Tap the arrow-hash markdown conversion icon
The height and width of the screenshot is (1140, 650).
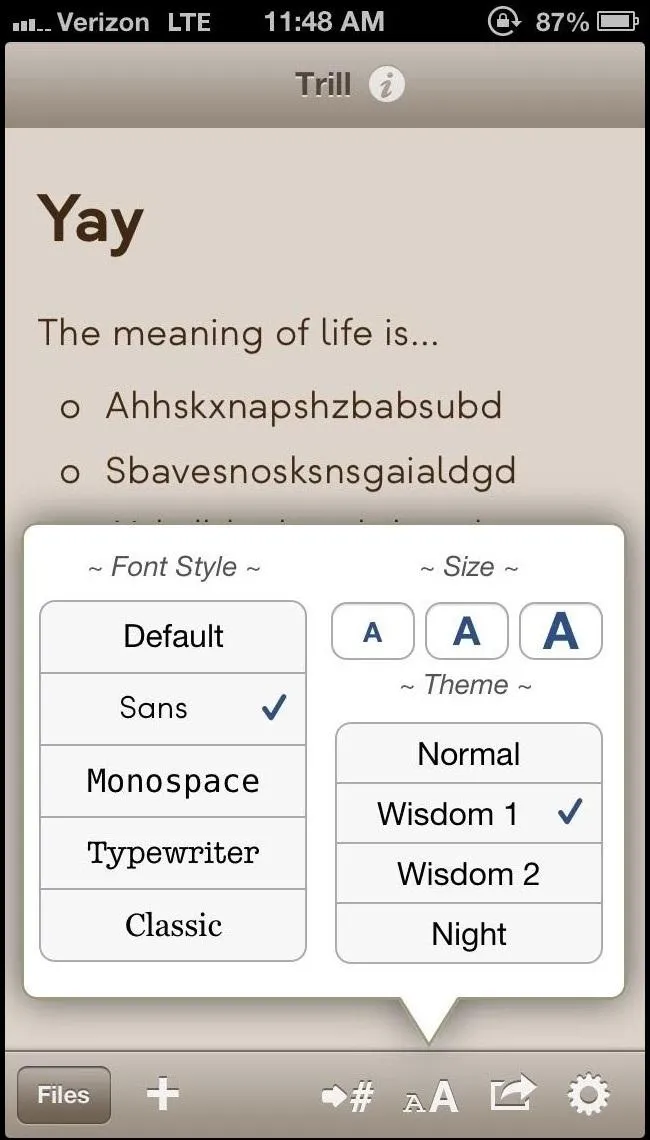click(x=348, y=1095)
